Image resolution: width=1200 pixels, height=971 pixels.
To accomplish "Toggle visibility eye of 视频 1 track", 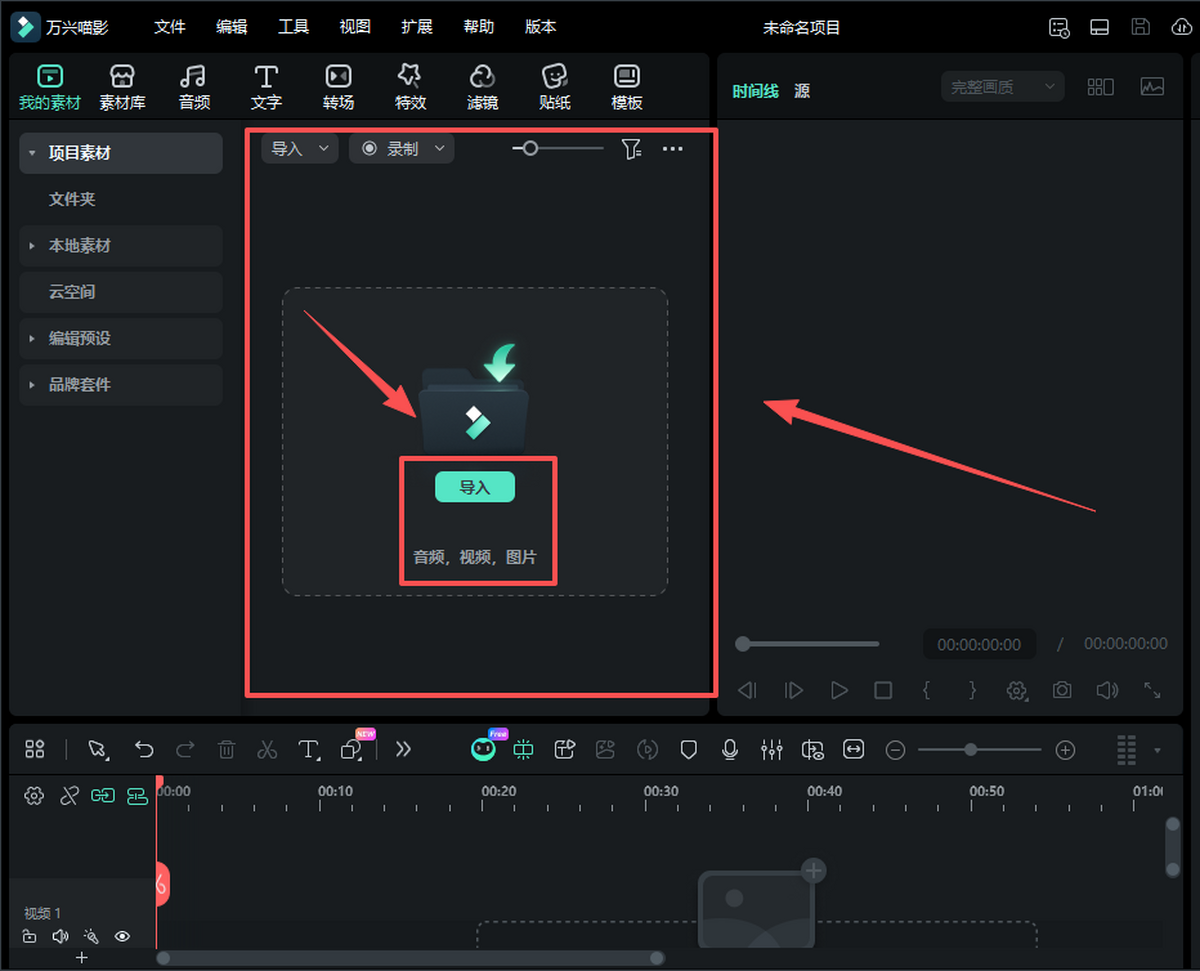I will [x=122, y=937].
